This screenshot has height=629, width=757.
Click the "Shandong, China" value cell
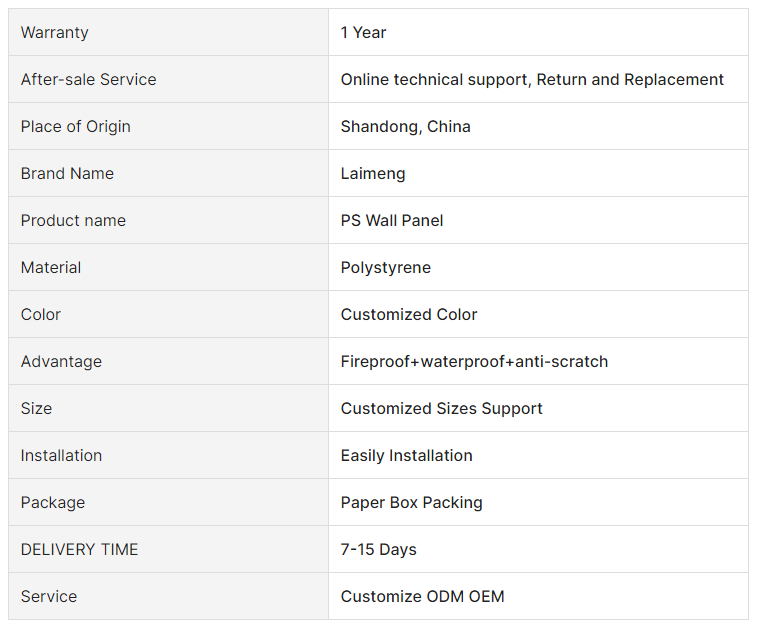[x=406, y=127]
